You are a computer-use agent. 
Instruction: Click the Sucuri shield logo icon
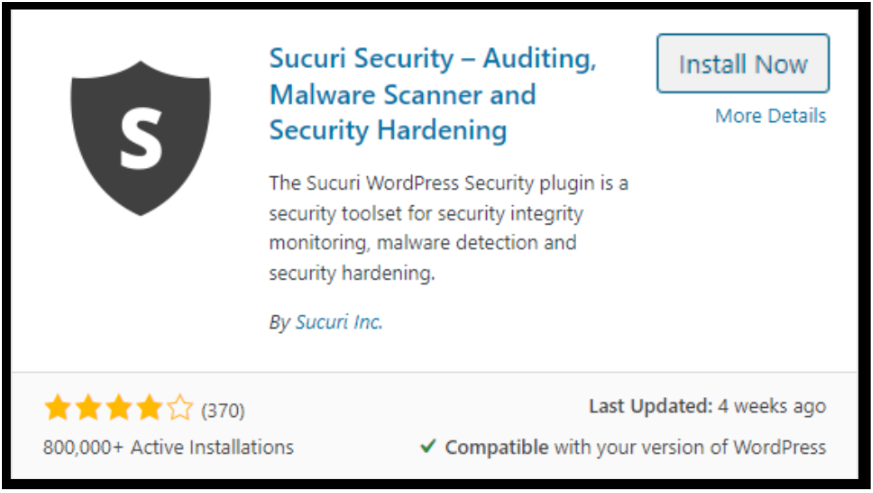[140, 138]
